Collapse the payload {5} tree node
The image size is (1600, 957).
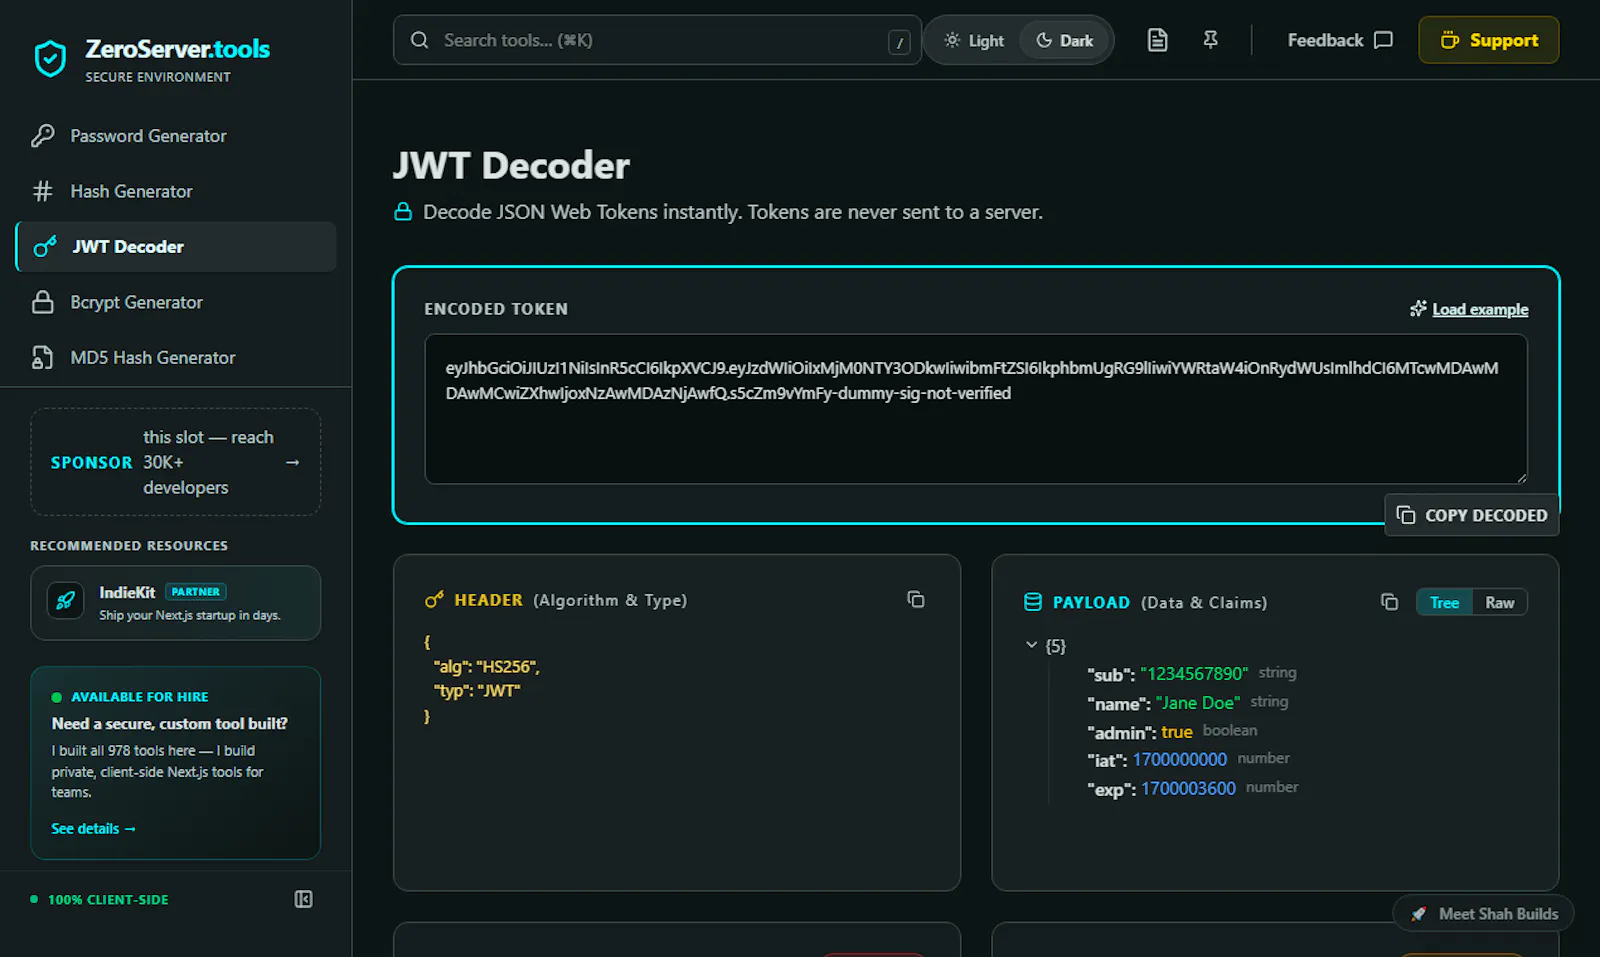coord(1031,645)
